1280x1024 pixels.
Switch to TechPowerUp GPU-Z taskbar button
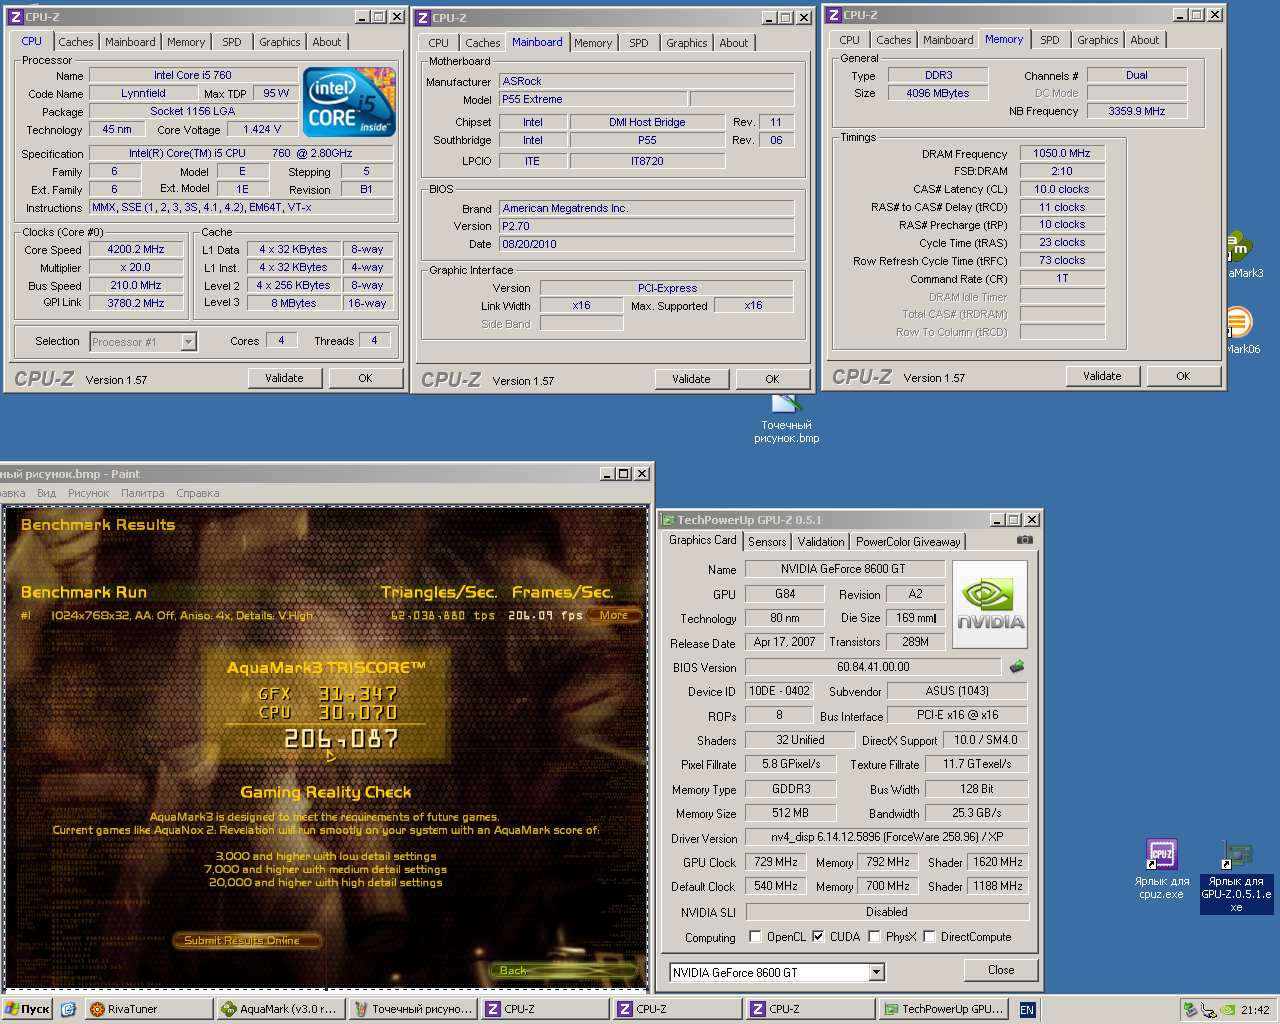point(943,1009)
